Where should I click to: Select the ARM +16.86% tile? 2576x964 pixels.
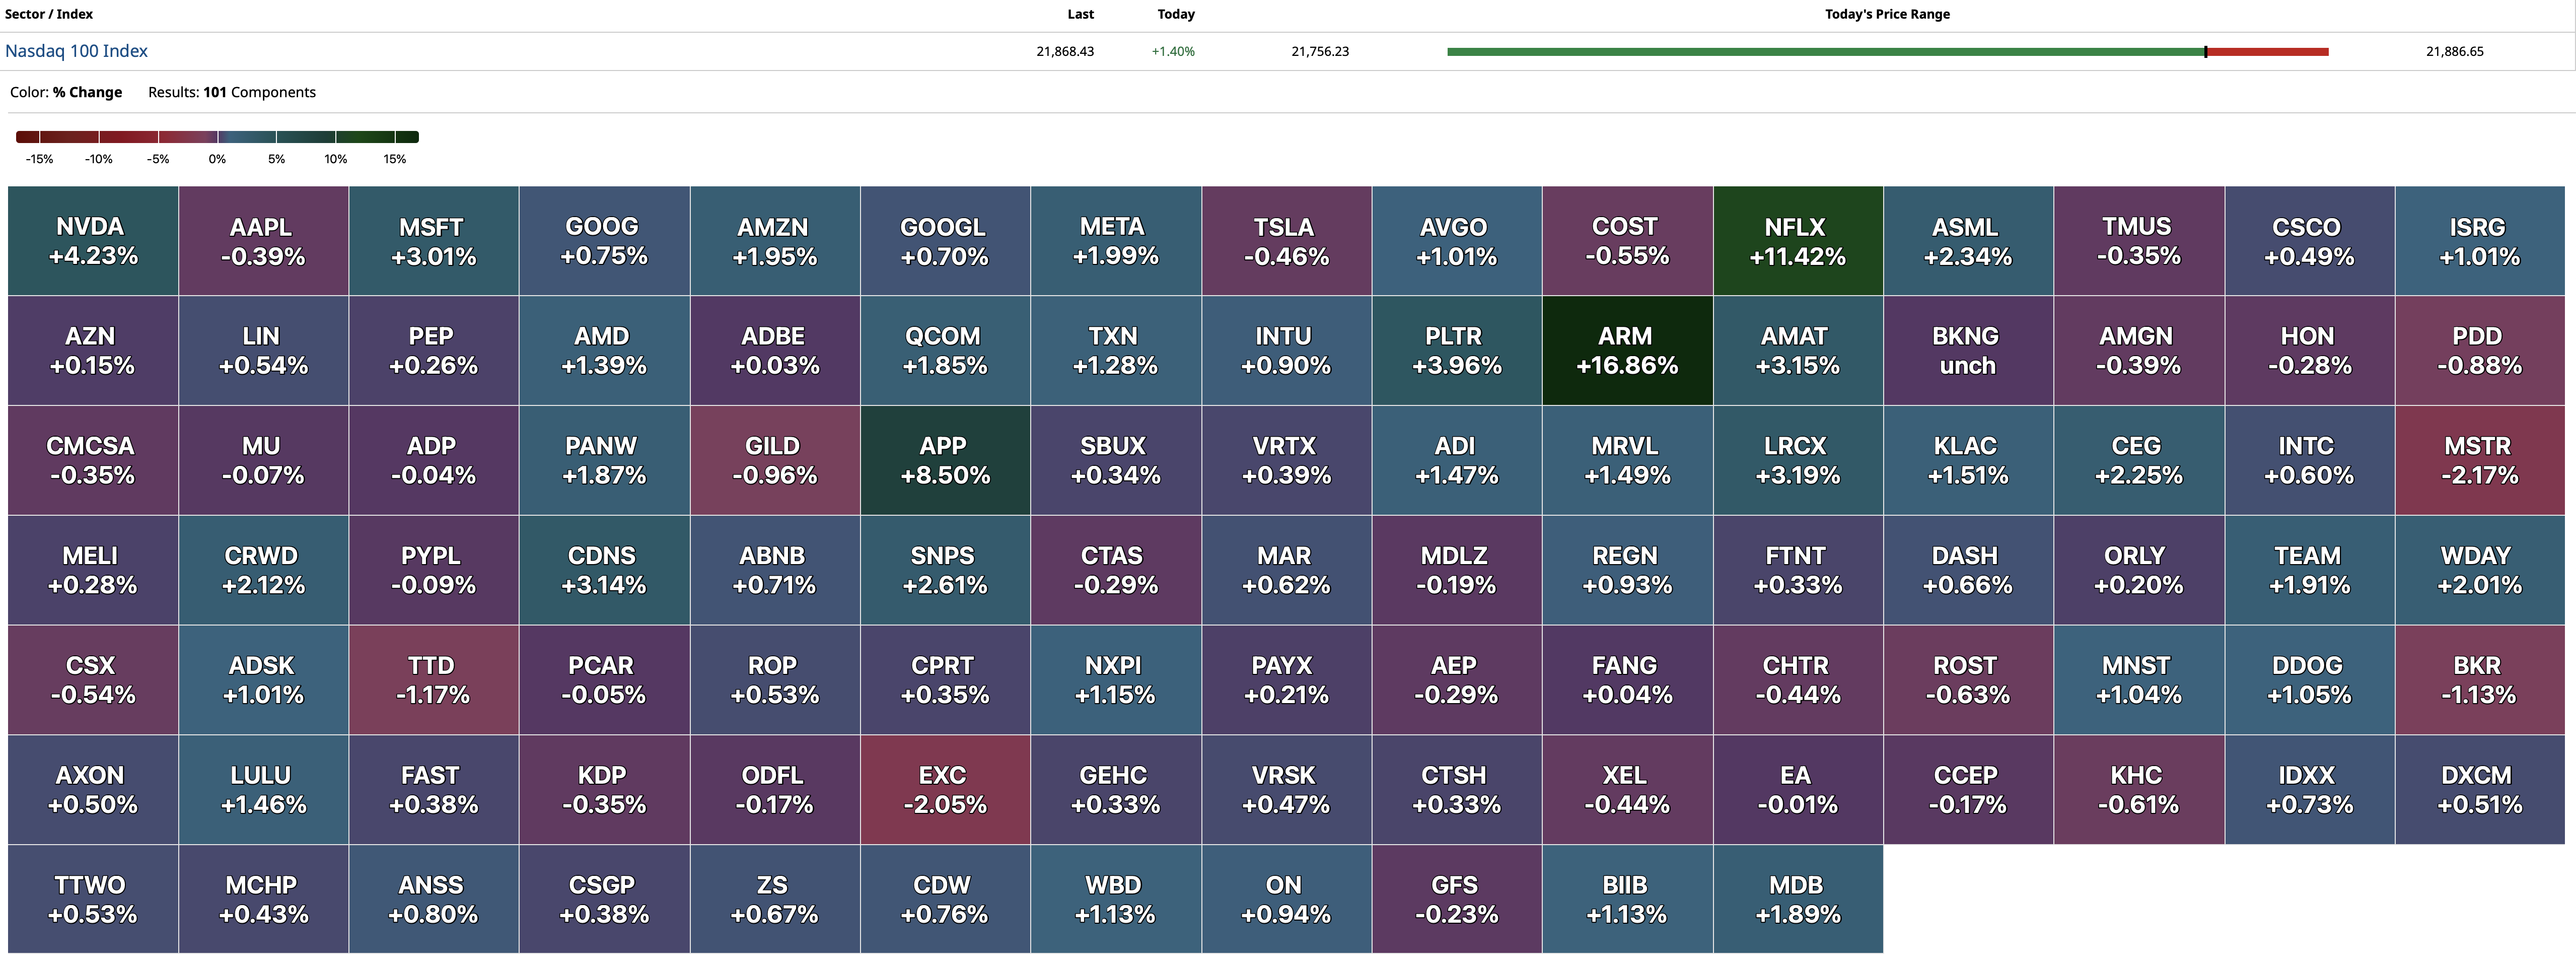click(x=1627, y=351)
